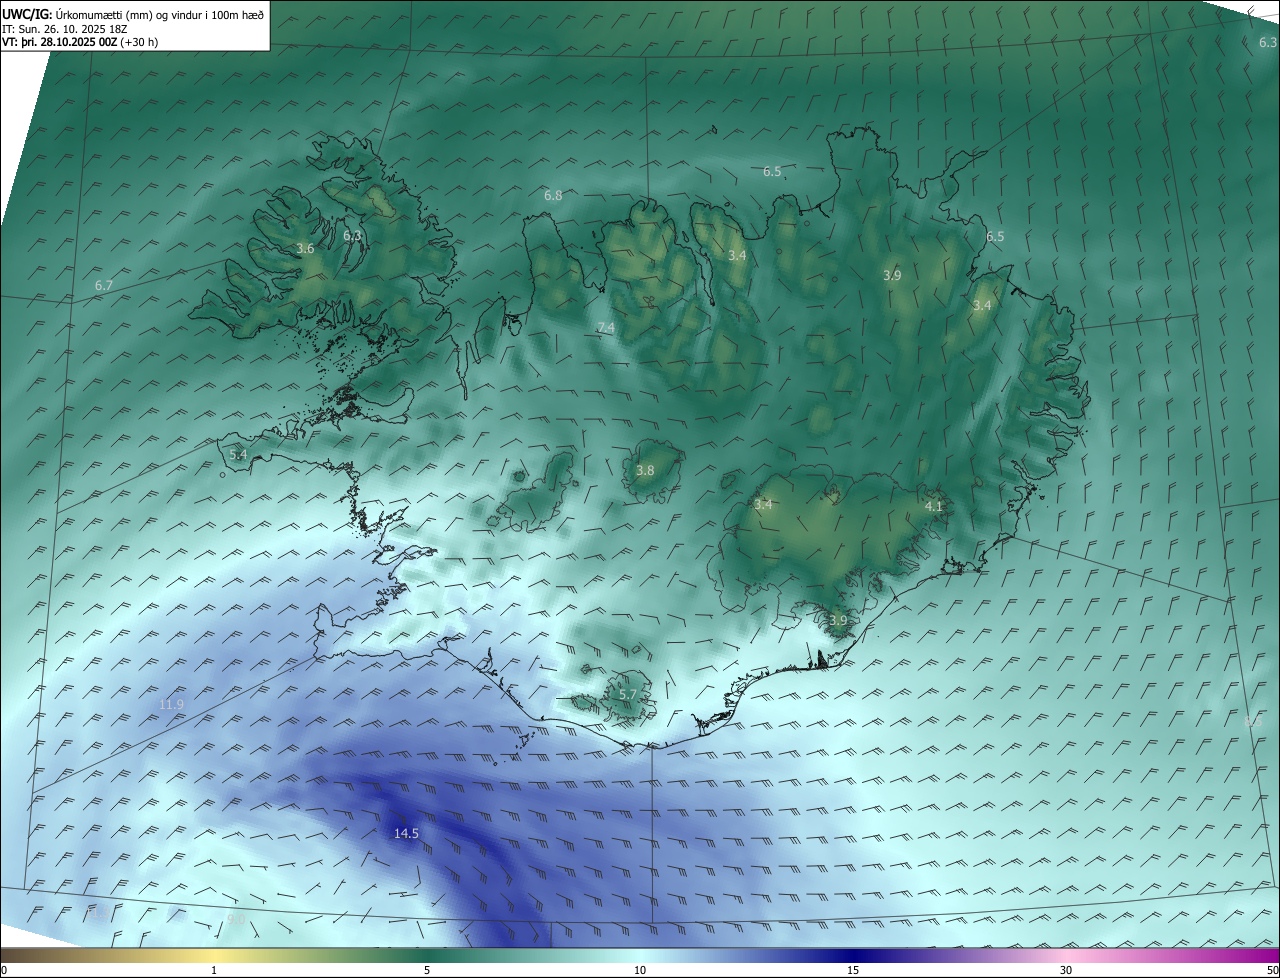Click the 5.4 label on the western peninsula
The width and height of the screenshot is (1280, 978).
coord(238,454)
